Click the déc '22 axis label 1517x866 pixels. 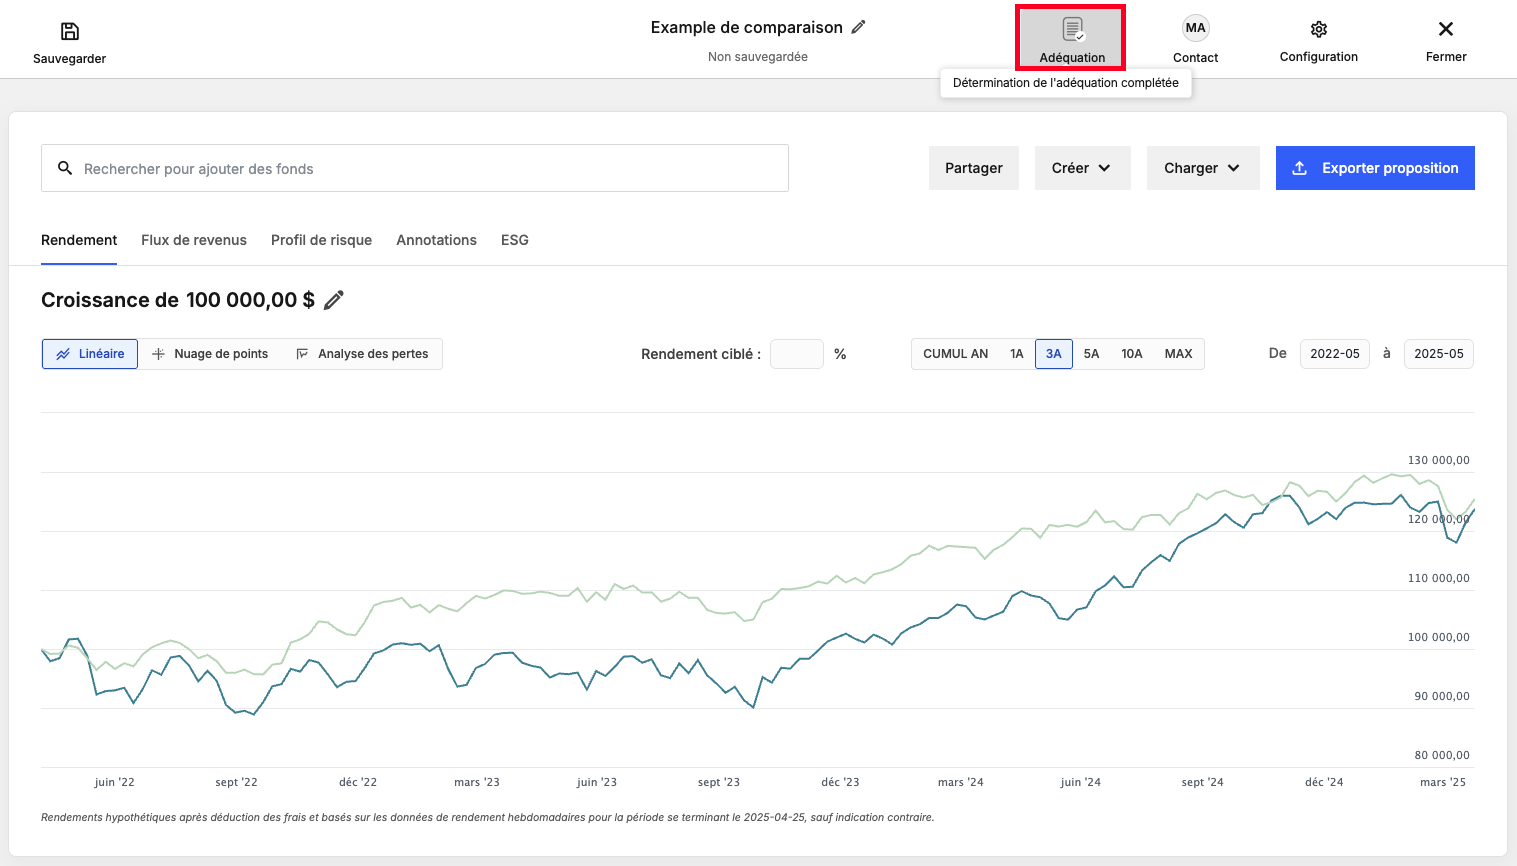(358, 782)
